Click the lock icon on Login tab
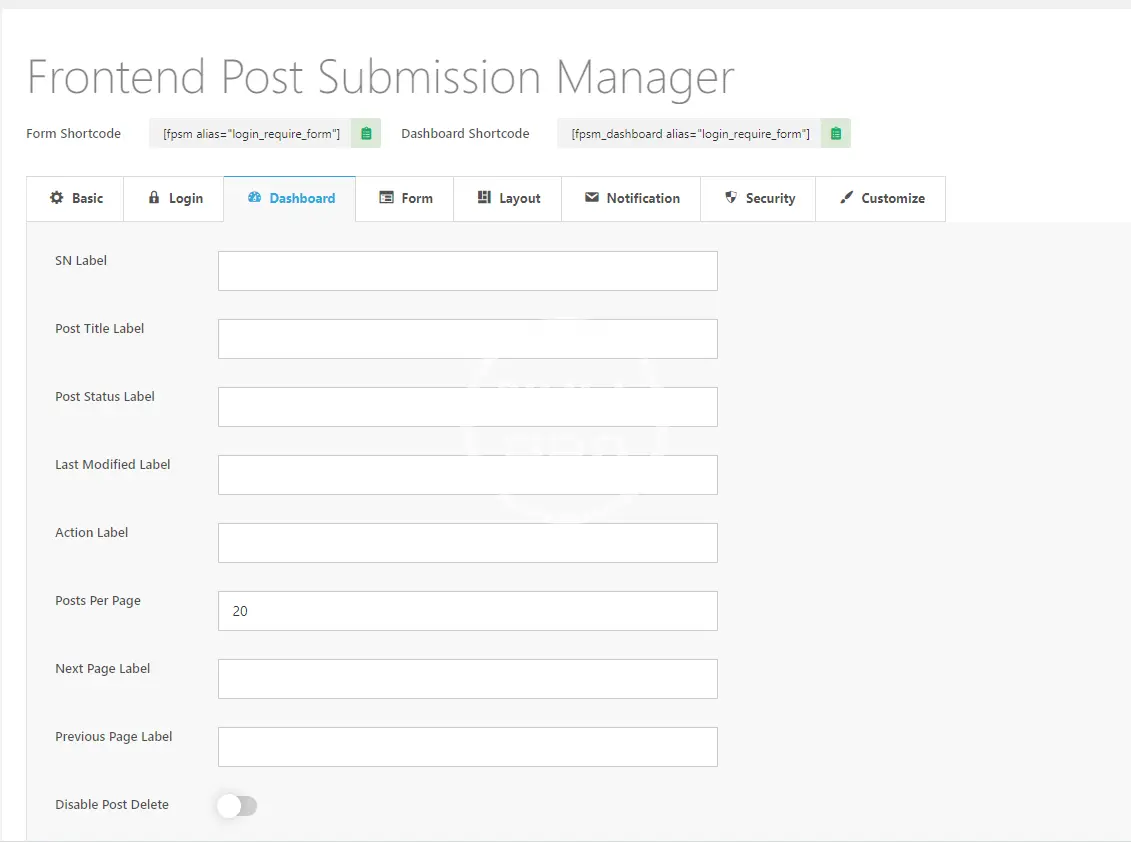Image resolution: width=1131 pixels, height=842 pixels. [x=154, y=198]
